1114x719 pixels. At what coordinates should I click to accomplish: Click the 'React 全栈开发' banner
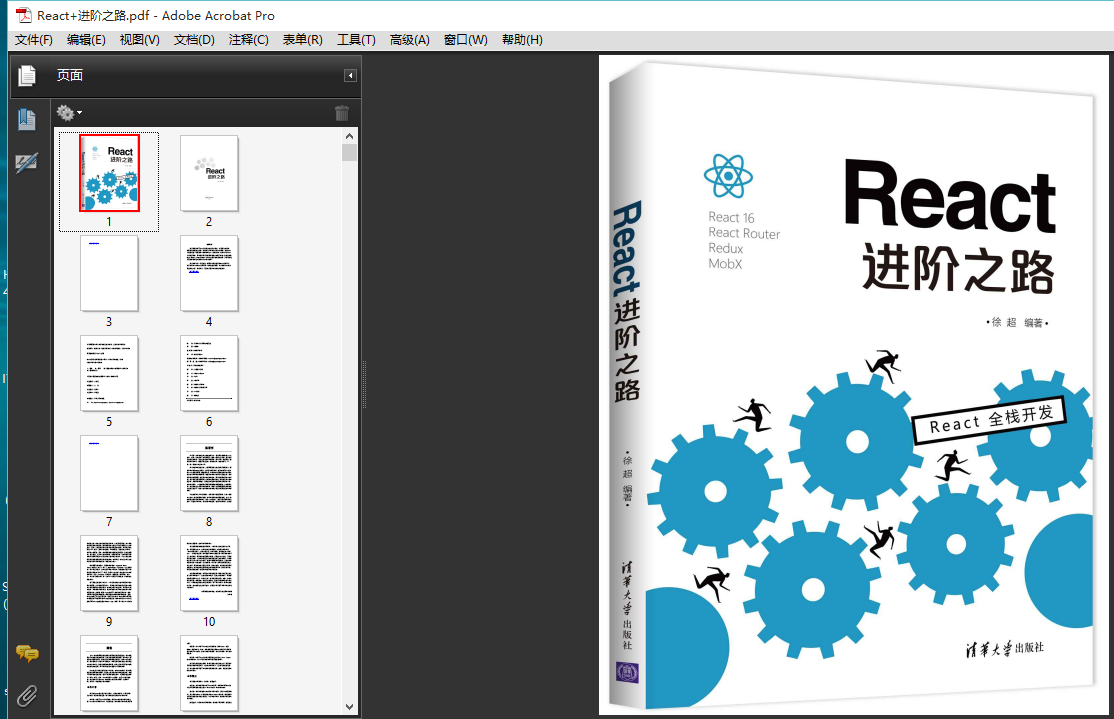click(990, 420)
